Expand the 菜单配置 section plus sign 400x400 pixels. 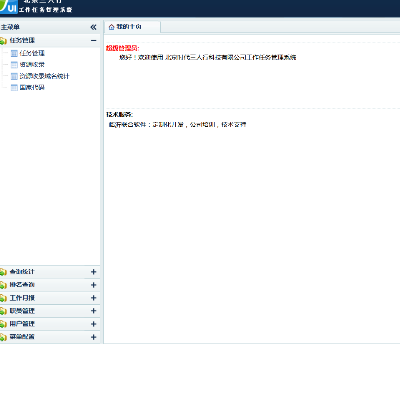tap(93, 337)
